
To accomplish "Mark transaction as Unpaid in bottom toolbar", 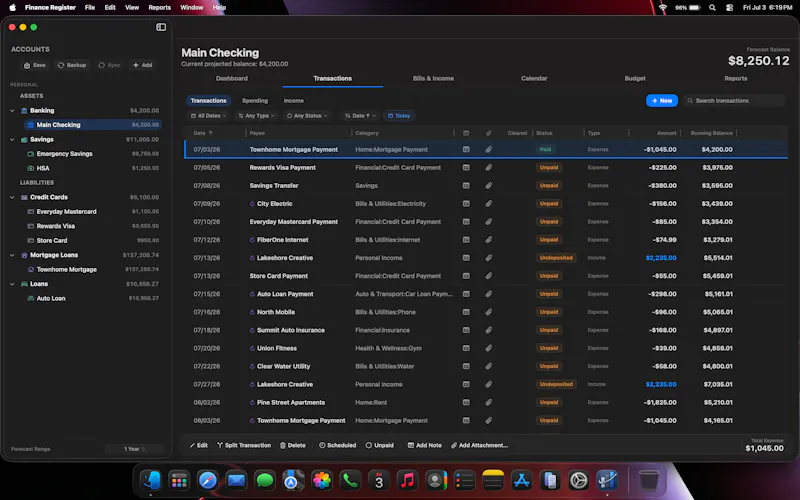I will 380,445.
